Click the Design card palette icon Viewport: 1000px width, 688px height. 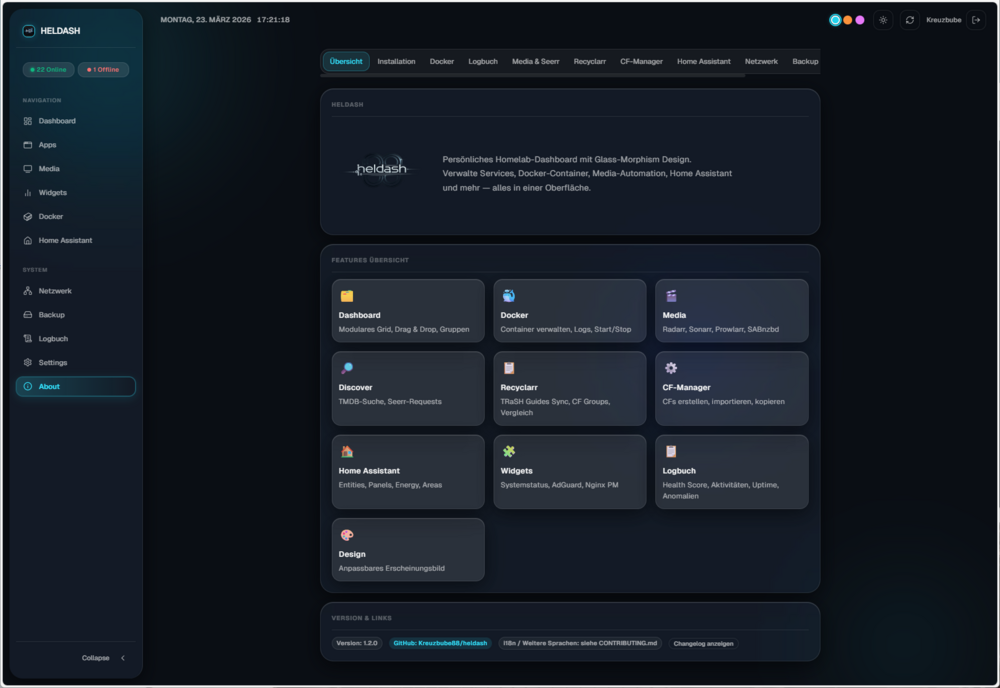click(x=347, y=535)
